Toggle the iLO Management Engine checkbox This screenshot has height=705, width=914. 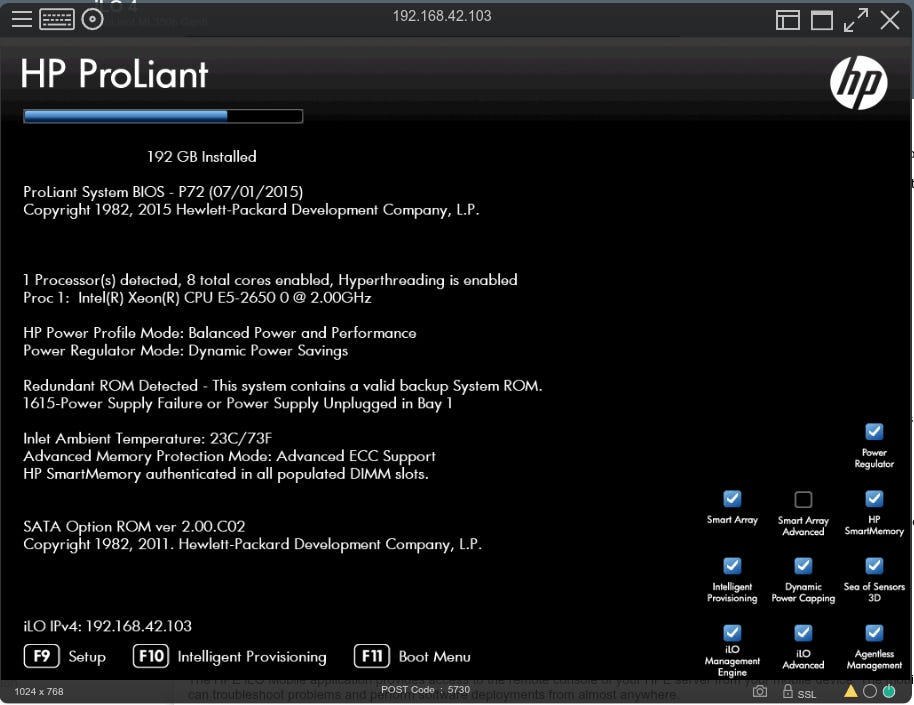click(x=732, y=633)
